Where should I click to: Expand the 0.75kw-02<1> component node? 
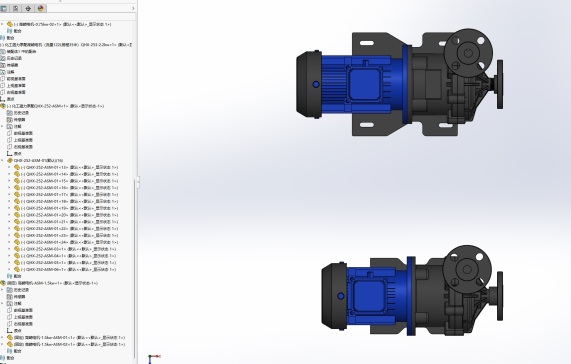(2, 24)
